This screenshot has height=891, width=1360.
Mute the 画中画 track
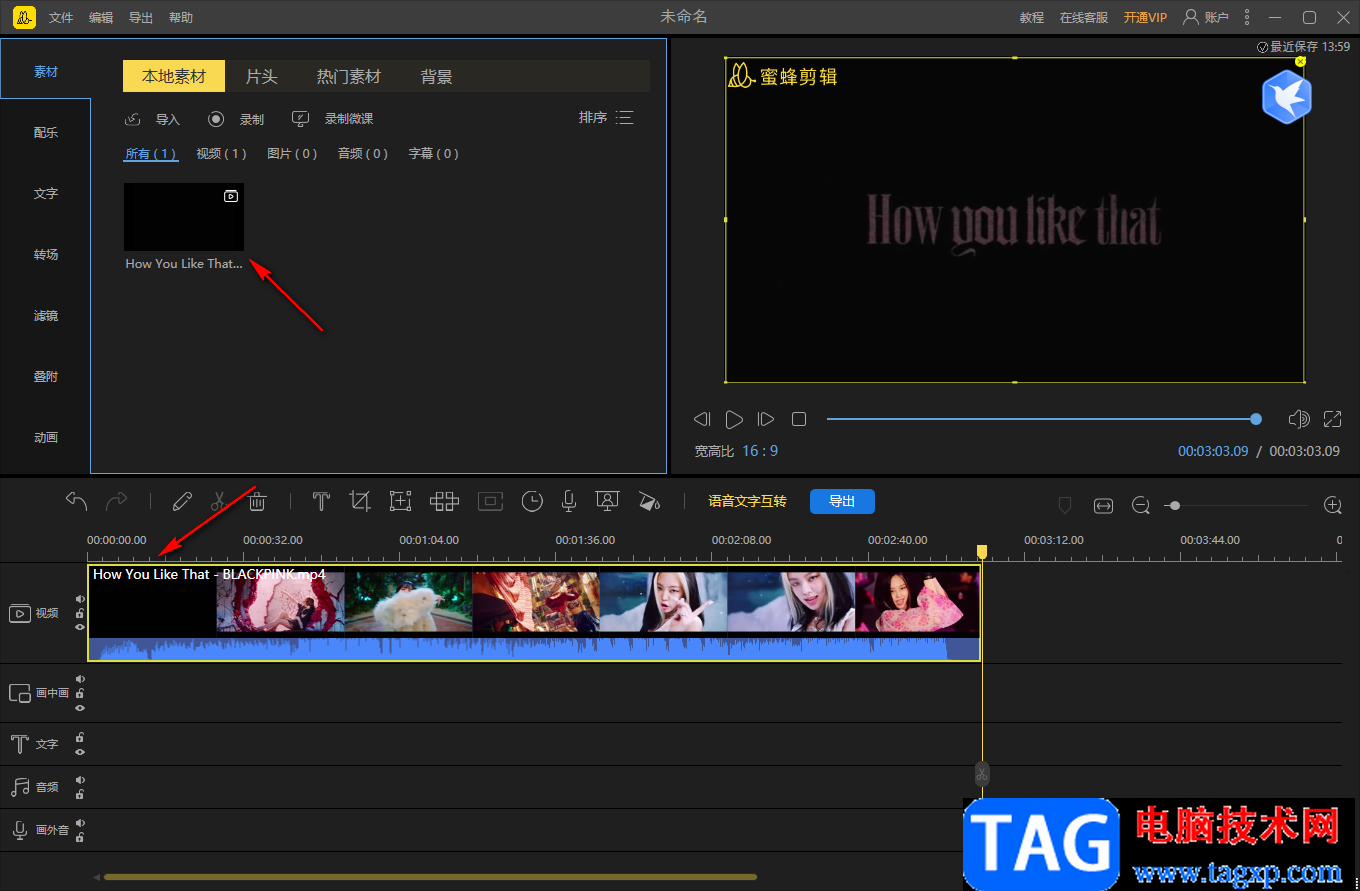[x=80, y=679]
